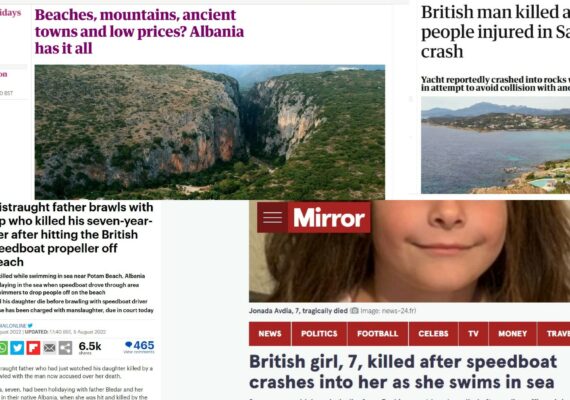The height and width of the screenshot is (400, 570).
Task: Click the camera icon in image credit
Action: click(354, 311)
